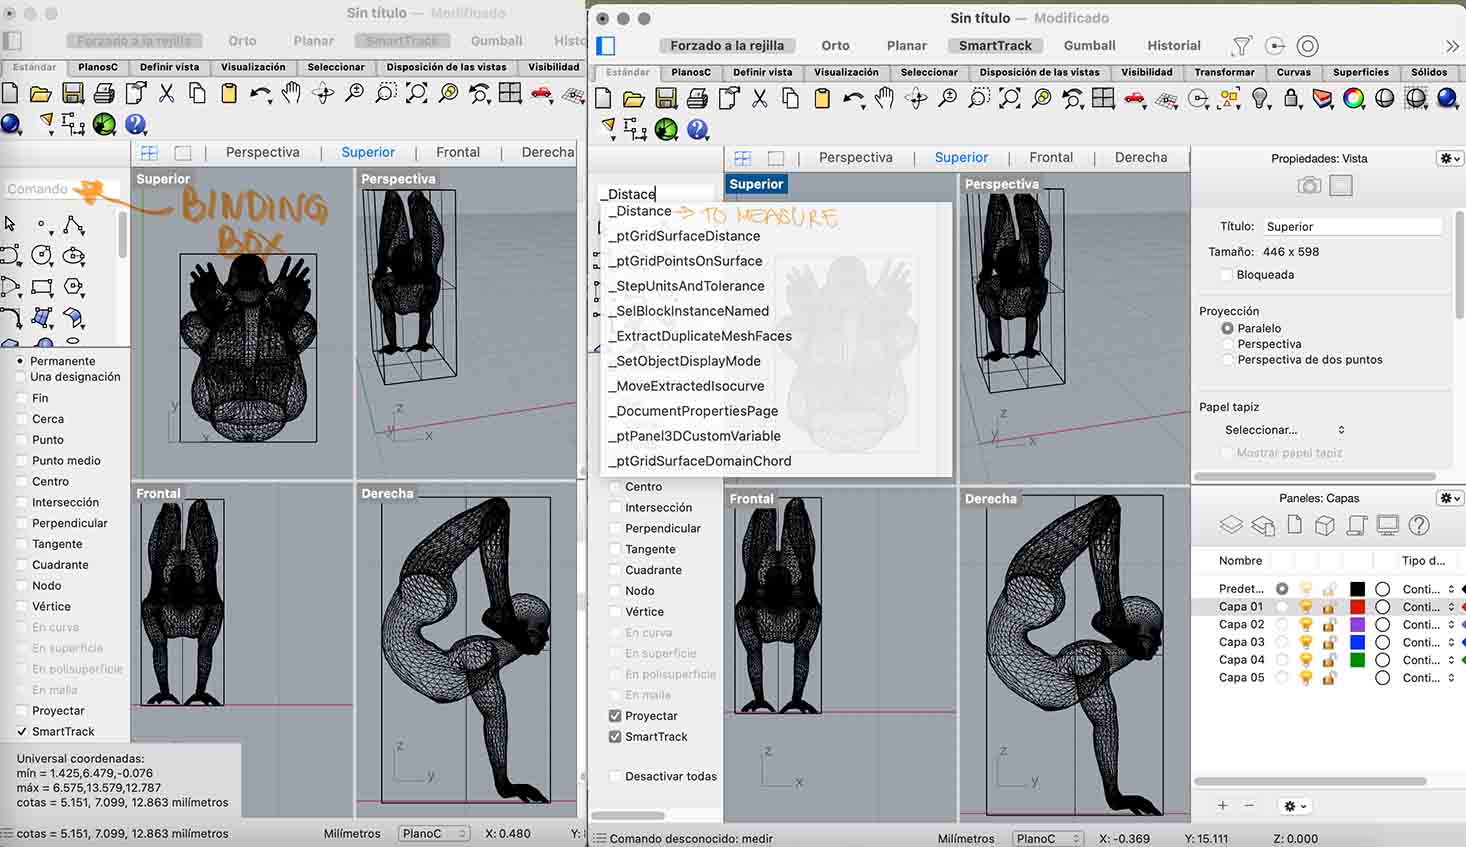This screenshot has width=1466, height=847.
Task: Click help question icon in Paneles header
Action: point(1418,525)
